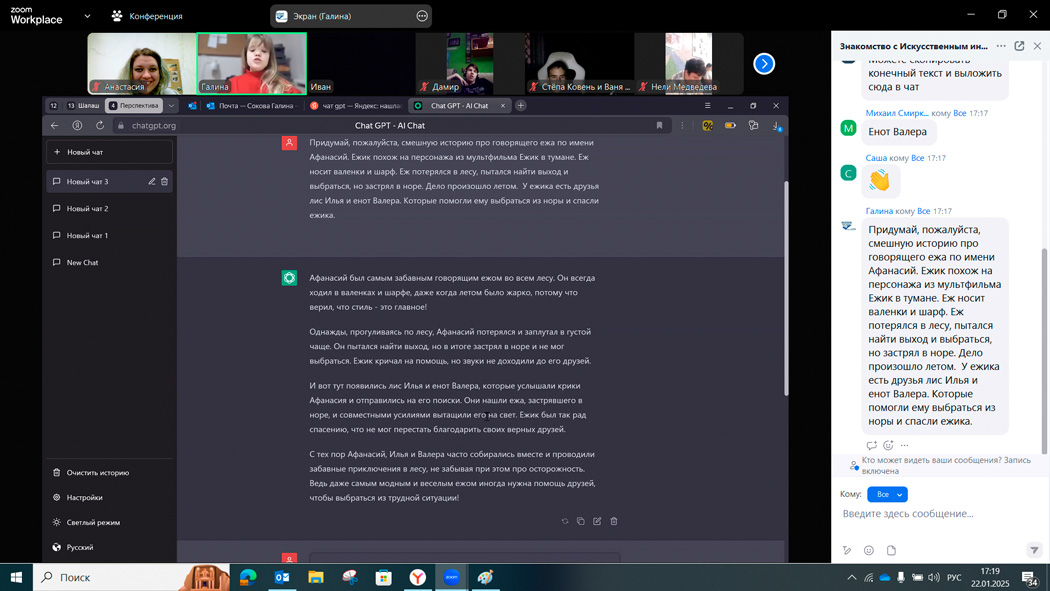
Task: Copy the AI response text
Action: [x=581, y=521]
